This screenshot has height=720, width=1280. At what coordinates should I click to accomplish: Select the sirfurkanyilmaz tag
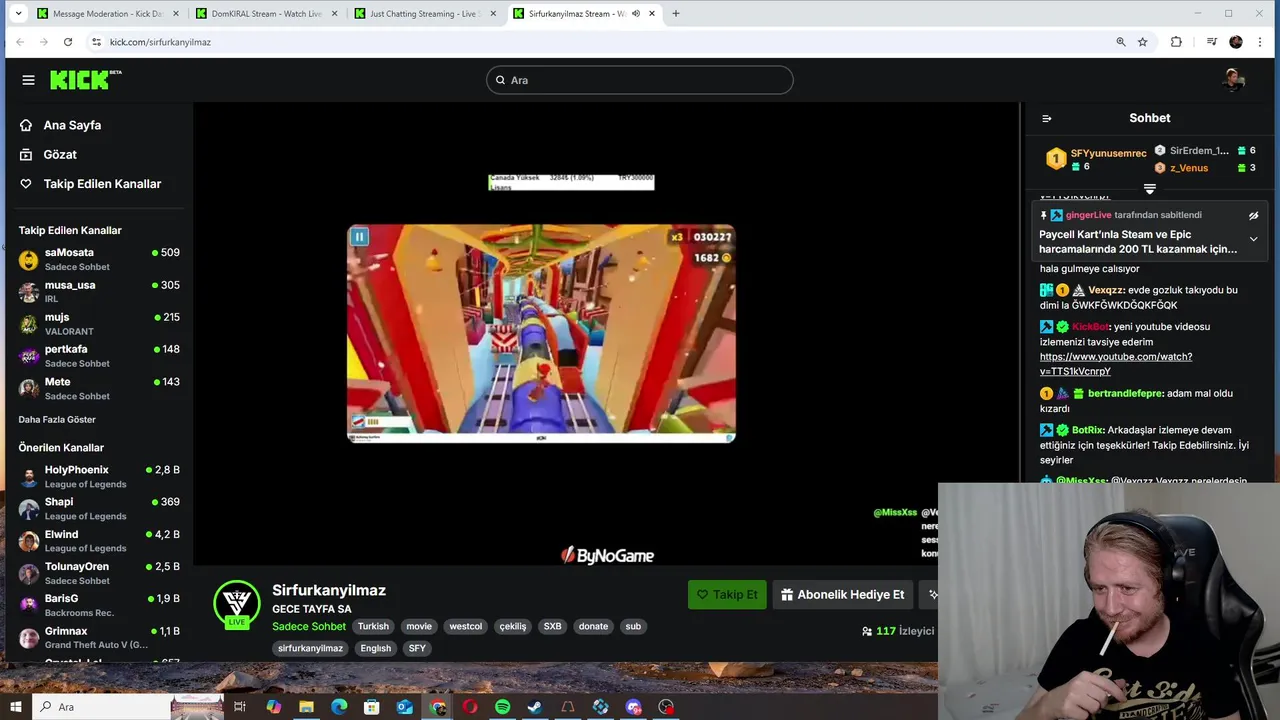310,648
